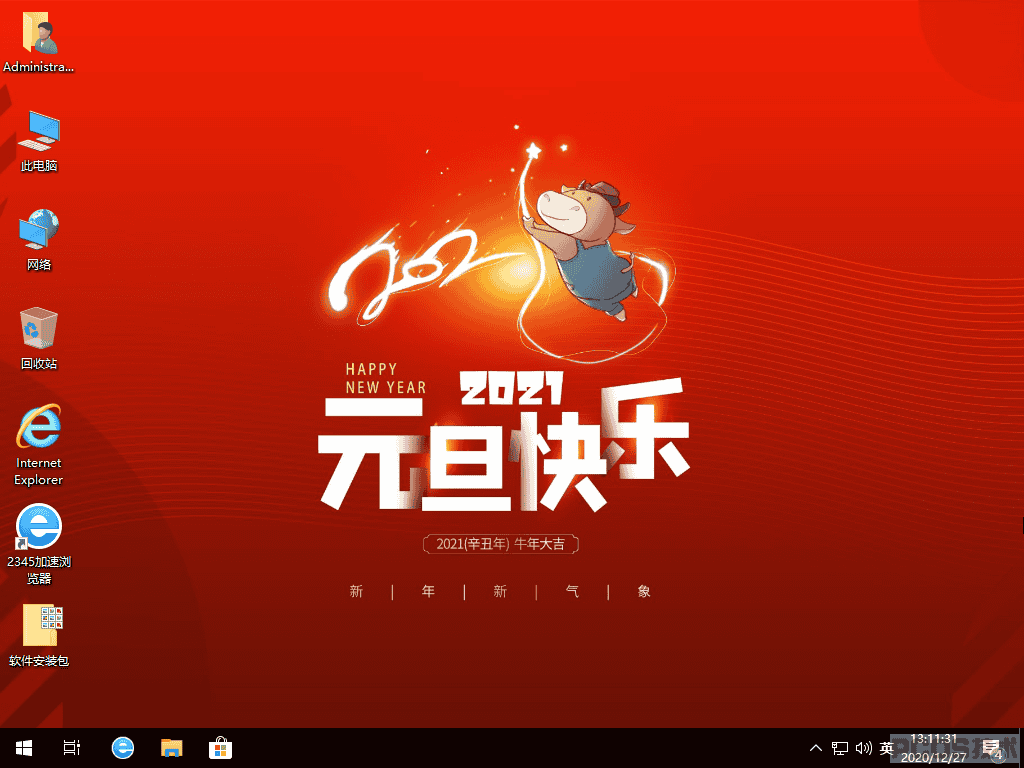Open the taskbar clock and calendar

[934, 748]
